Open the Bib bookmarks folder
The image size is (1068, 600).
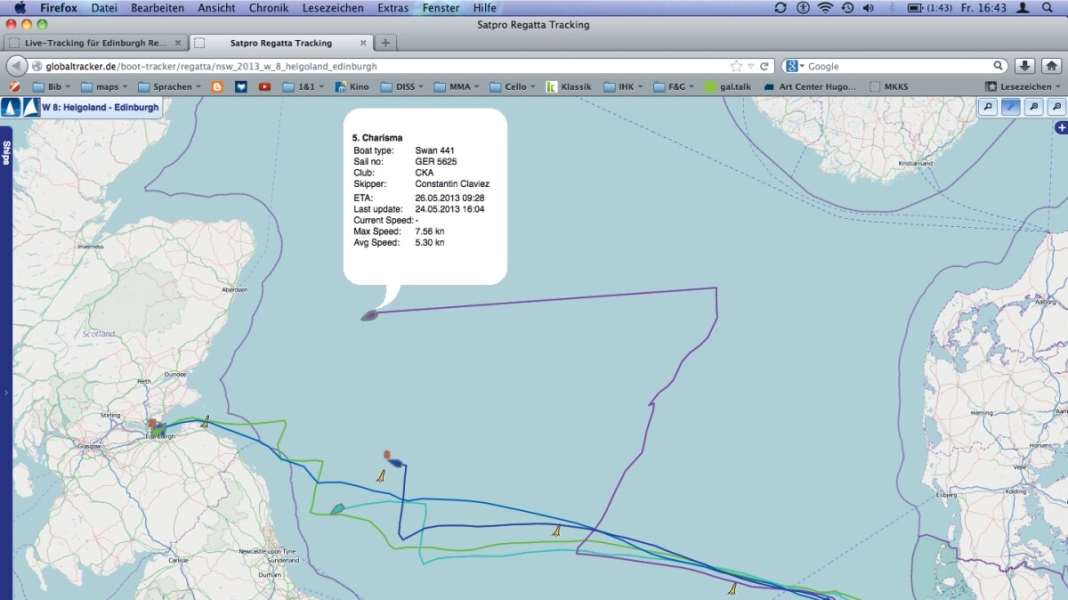tap(51, 86)
